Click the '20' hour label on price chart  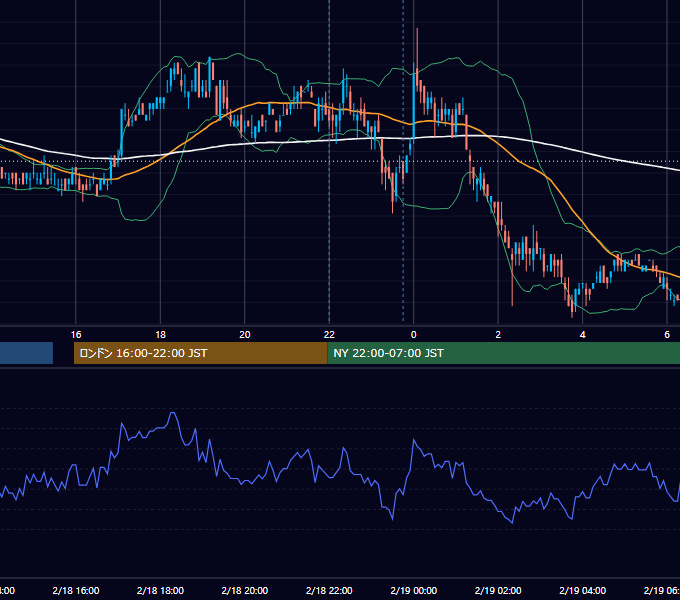tap(245, 334)
